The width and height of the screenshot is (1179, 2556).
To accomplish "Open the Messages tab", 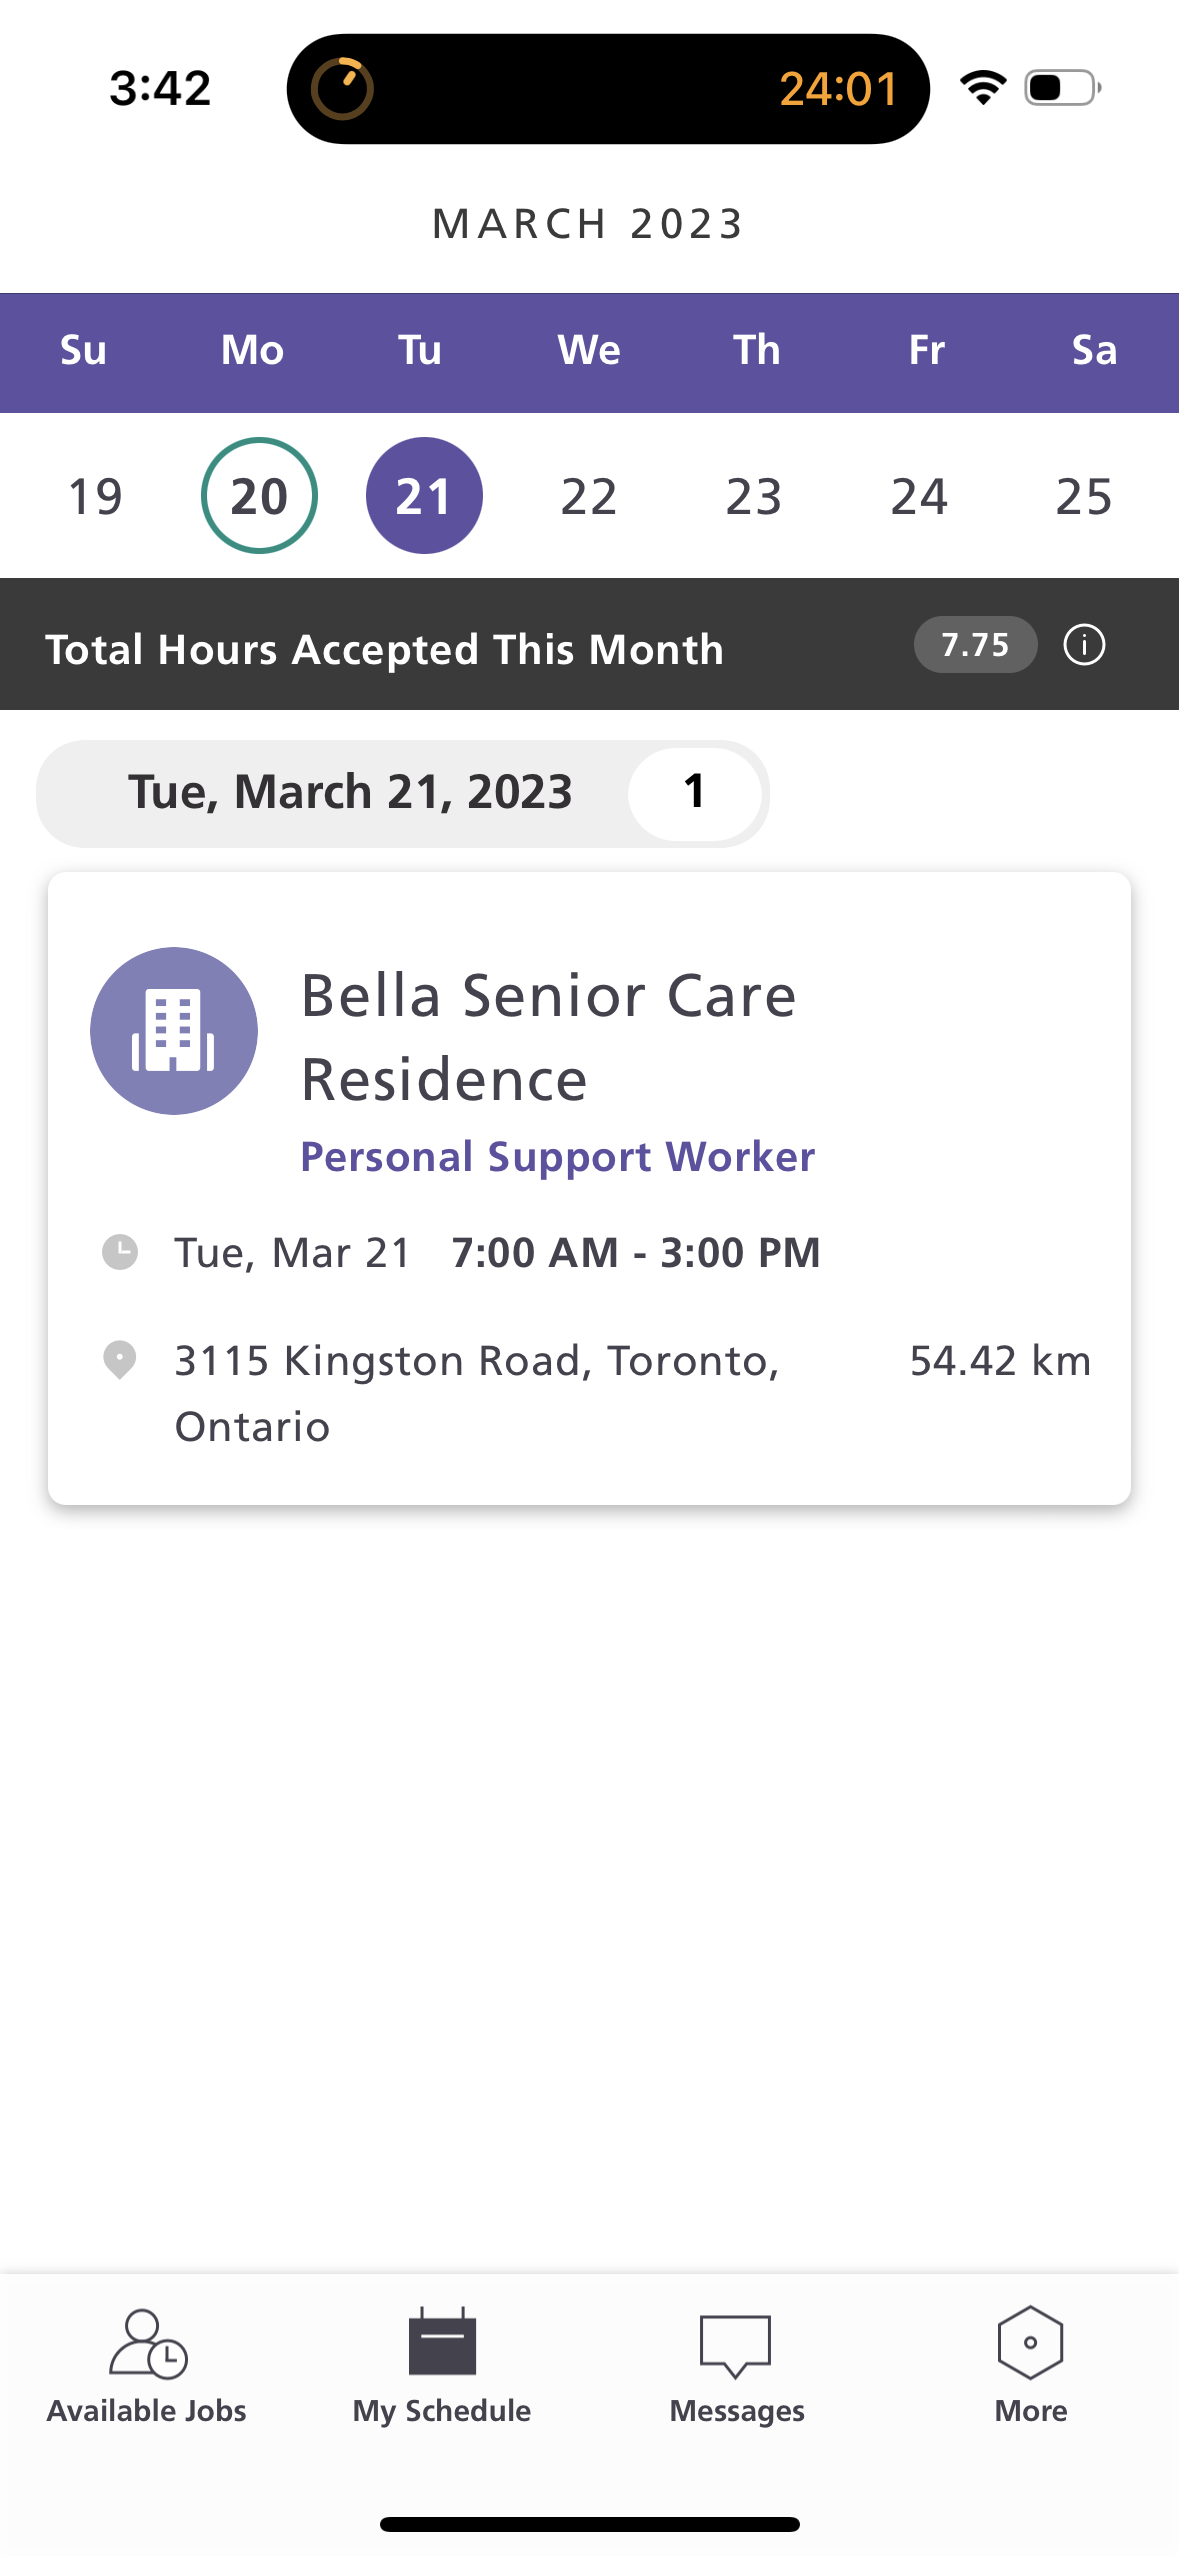I will [x=737, y=2366].
